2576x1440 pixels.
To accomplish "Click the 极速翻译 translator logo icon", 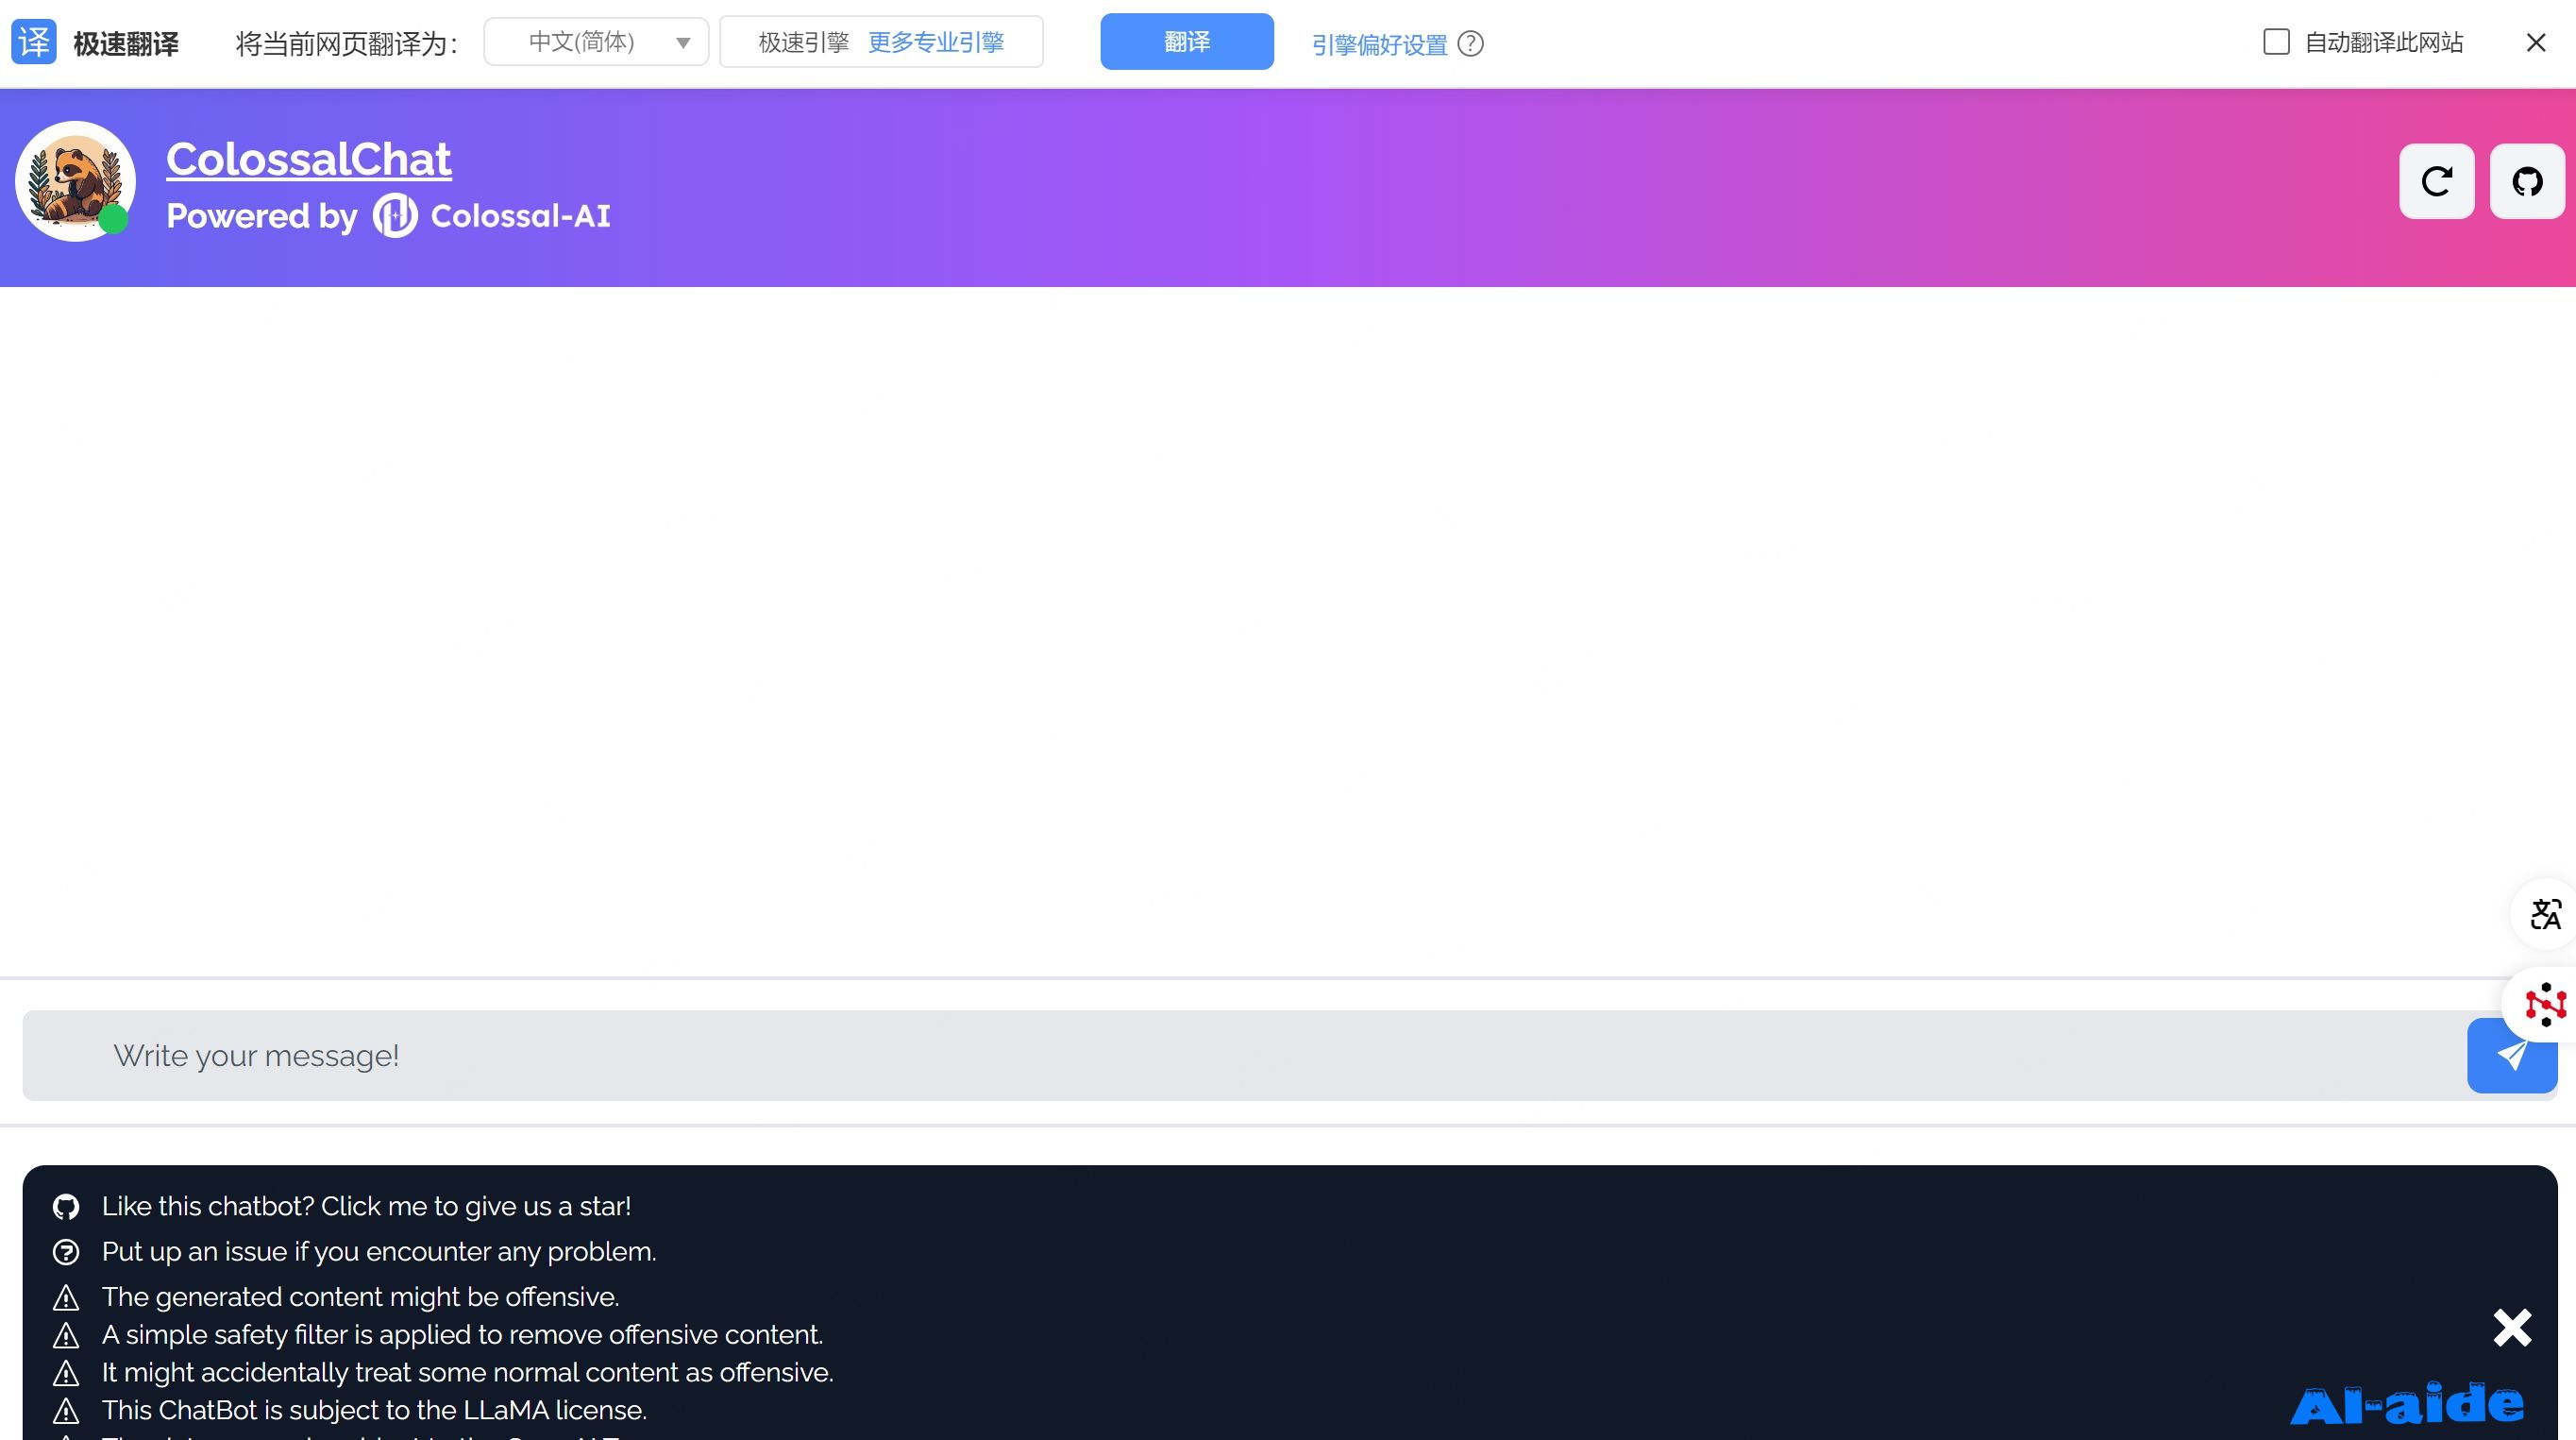I will click(34, 42).
